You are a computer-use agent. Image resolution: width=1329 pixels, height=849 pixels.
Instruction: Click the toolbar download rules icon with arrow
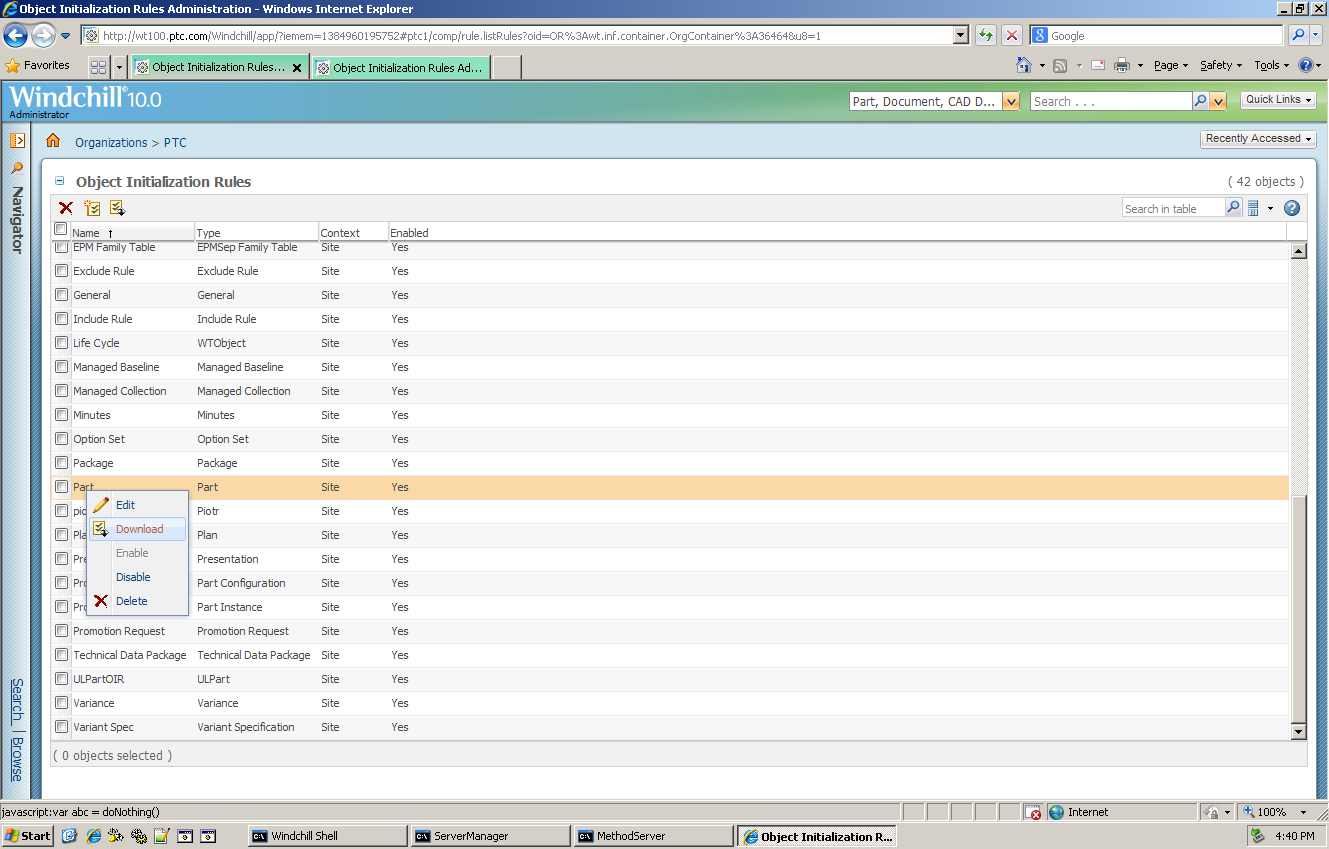[x=117, y=208]
